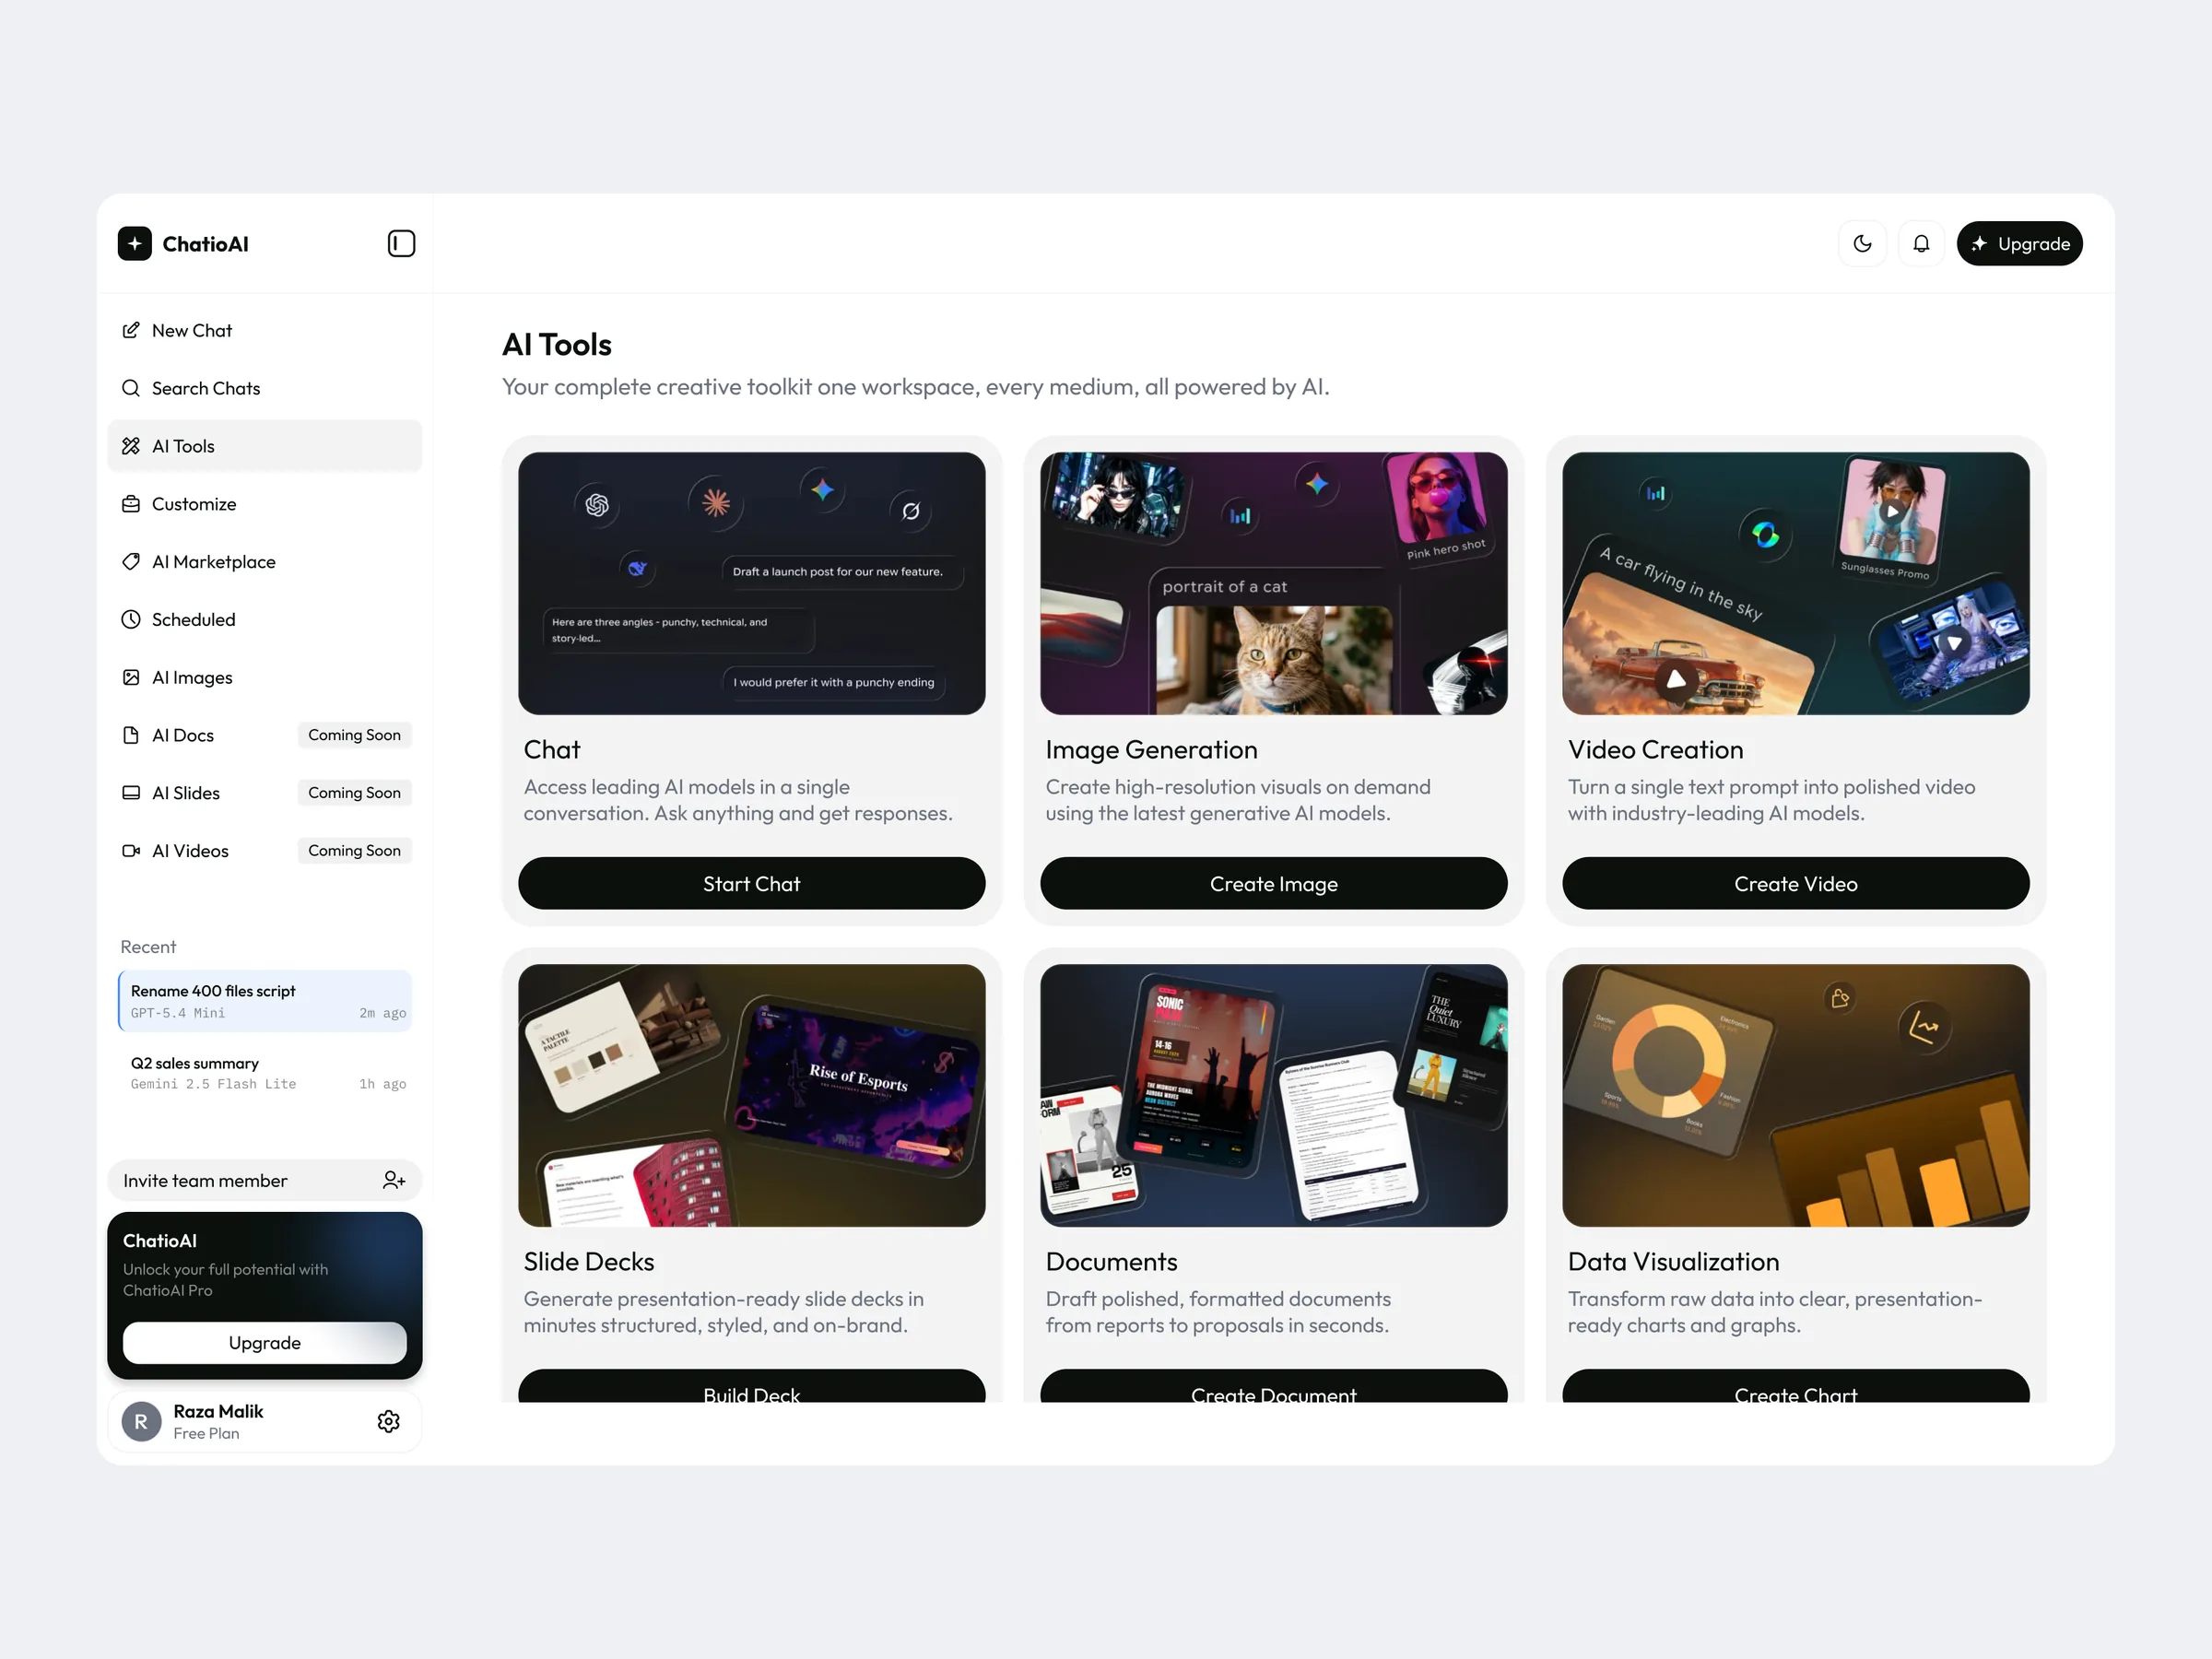Open AI Images section
The height and width of the screenshot is (1659, 2212).
265,678
